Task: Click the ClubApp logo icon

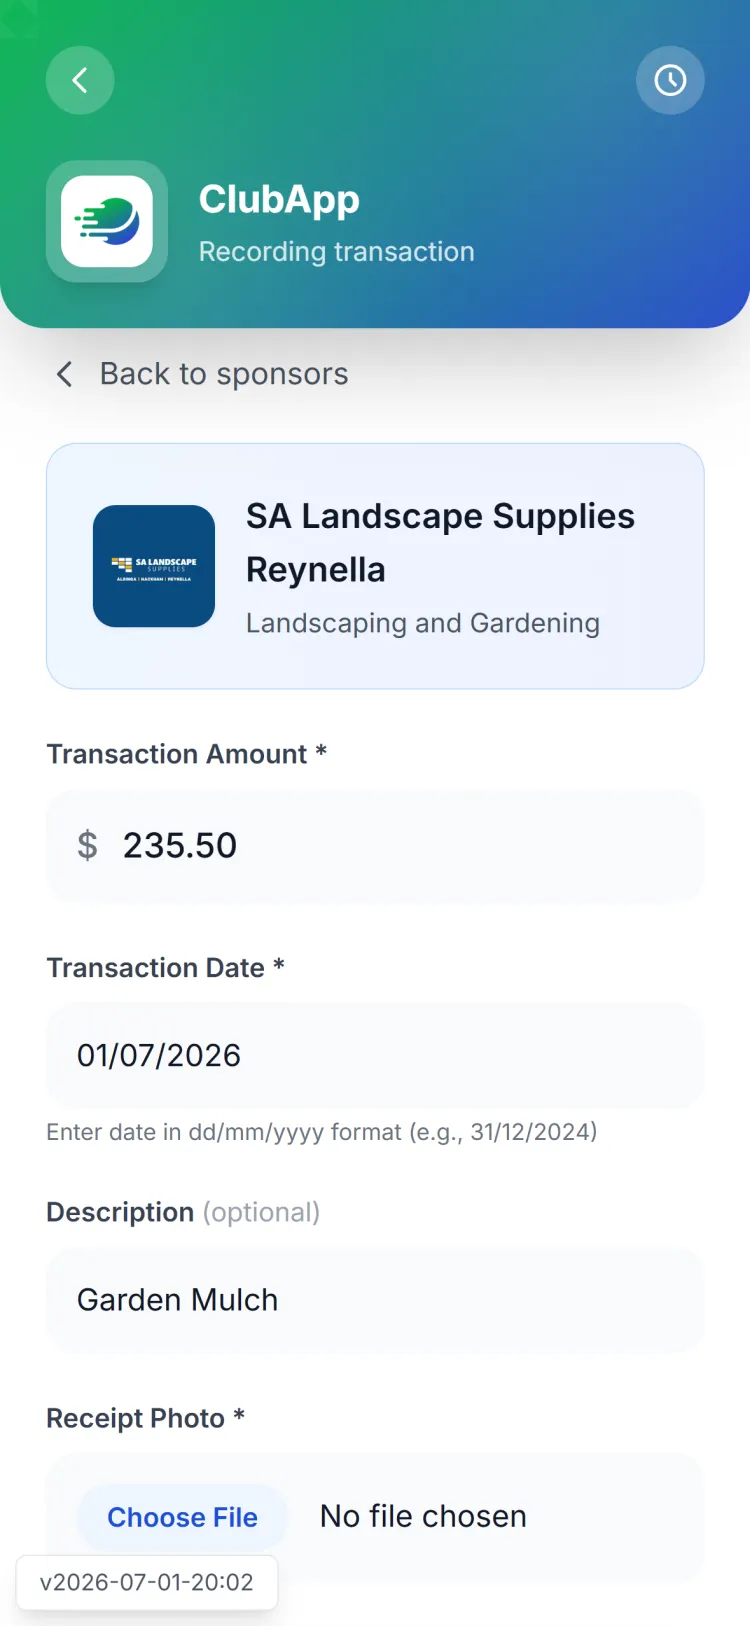Action: (x=107, y=221)
